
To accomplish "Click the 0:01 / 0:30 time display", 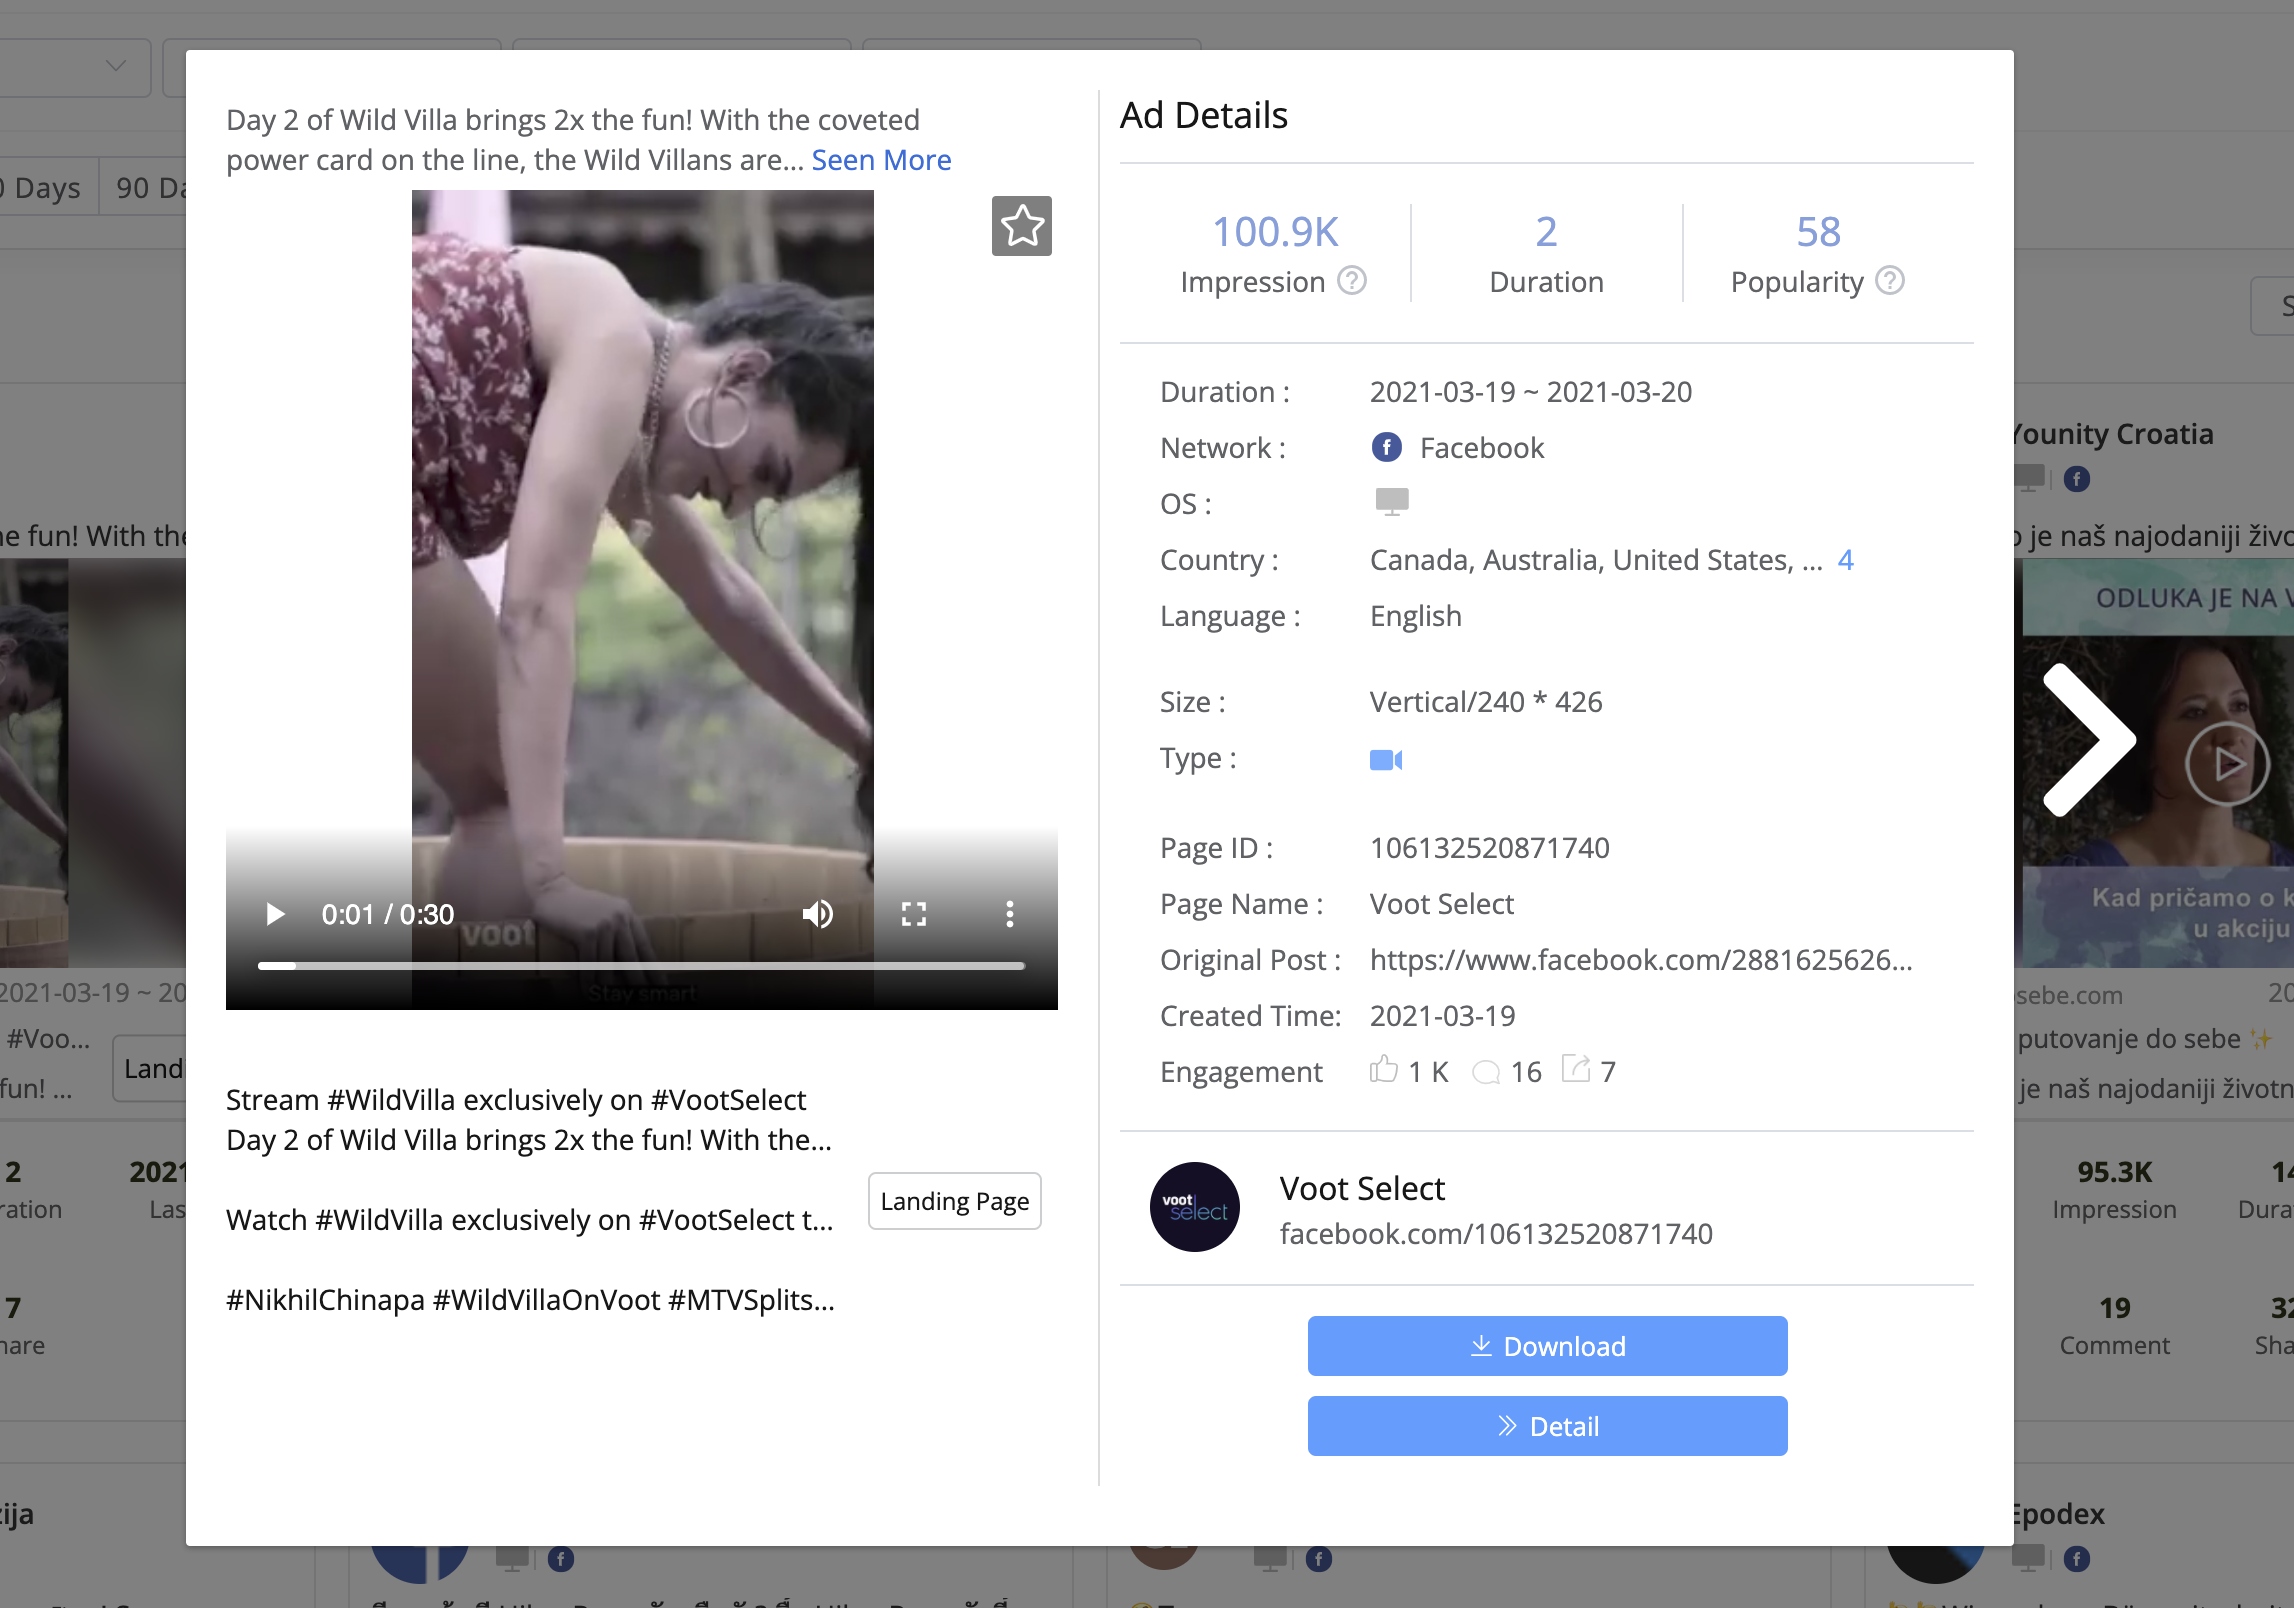I will [x=388, y=914].
